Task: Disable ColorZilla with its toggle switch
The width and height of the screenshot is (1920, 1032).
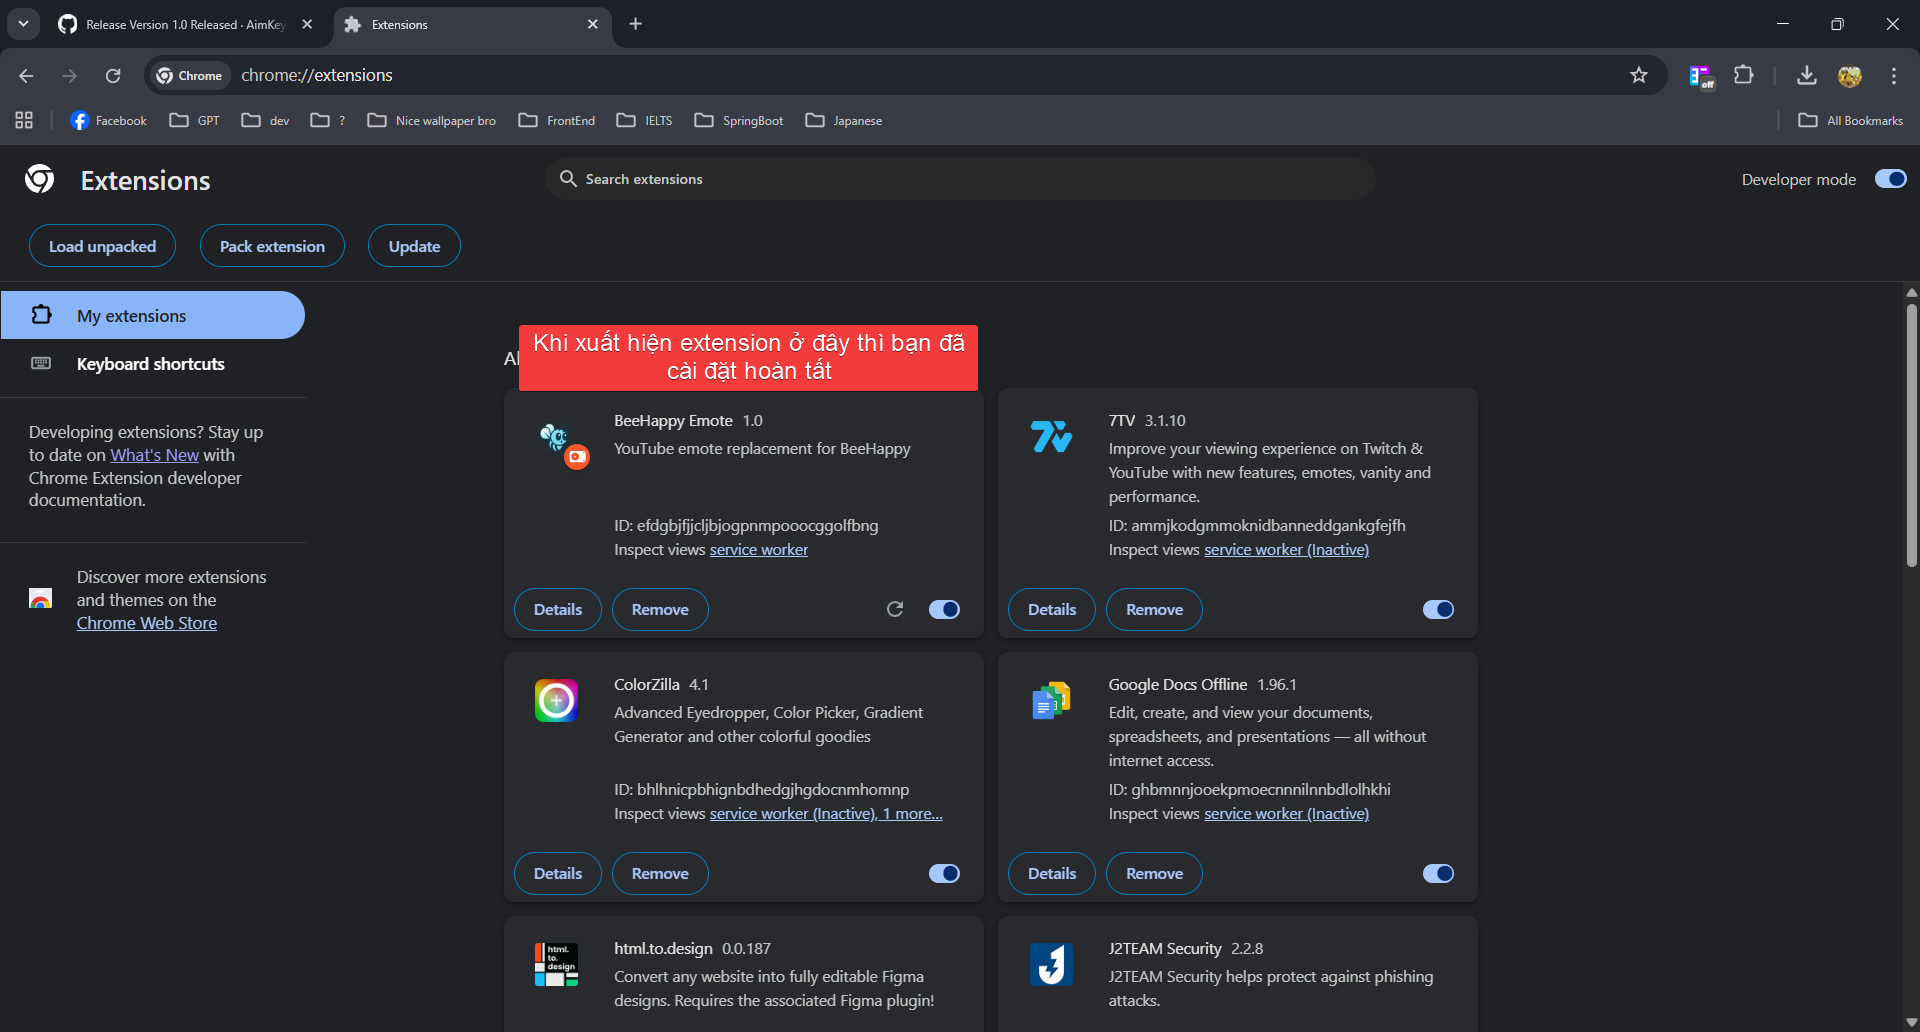Action: click(x=943, y=873)
